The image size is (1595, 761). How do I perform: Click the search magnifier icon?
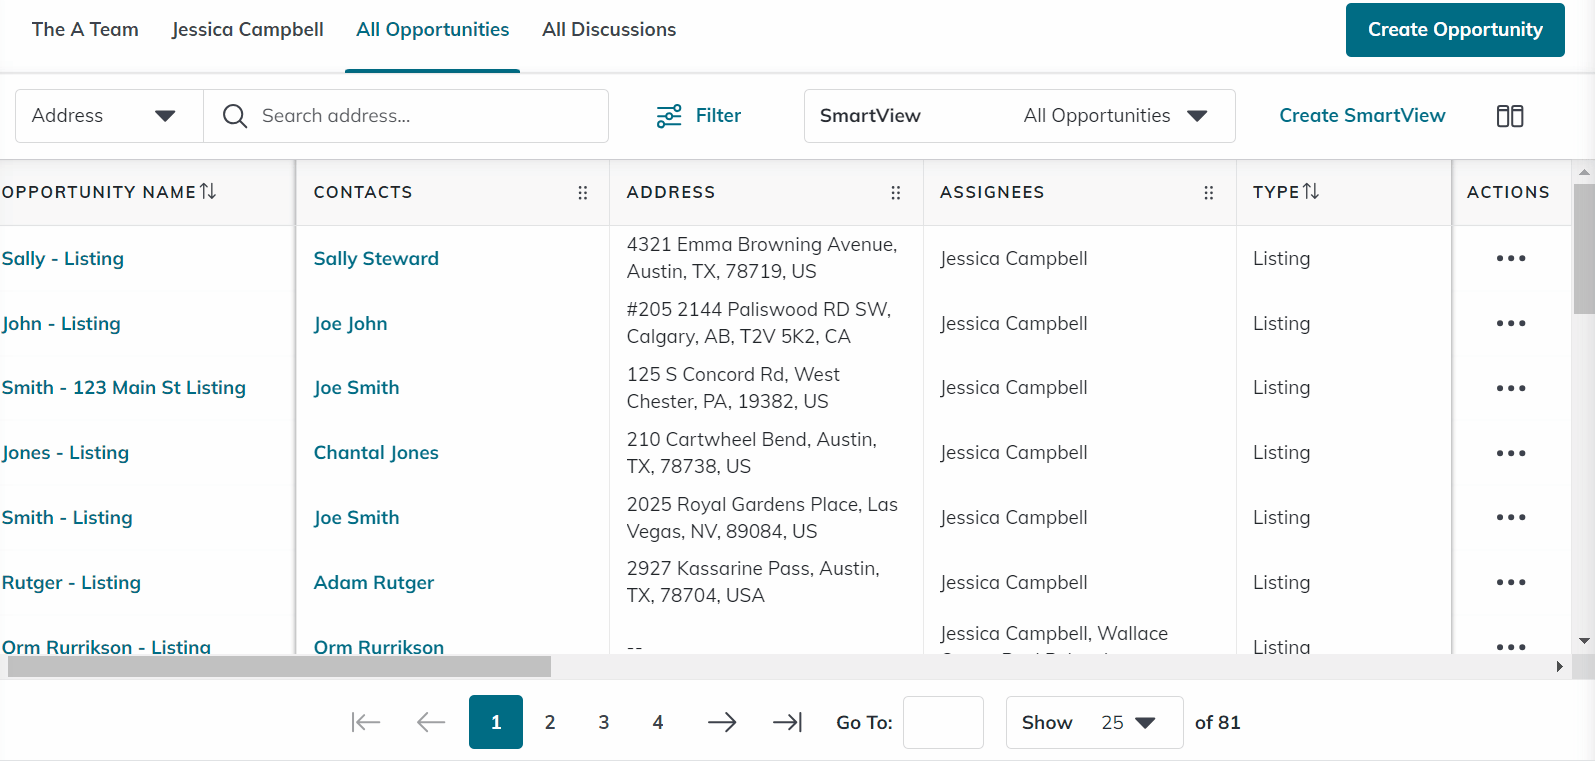pos(235,116)
